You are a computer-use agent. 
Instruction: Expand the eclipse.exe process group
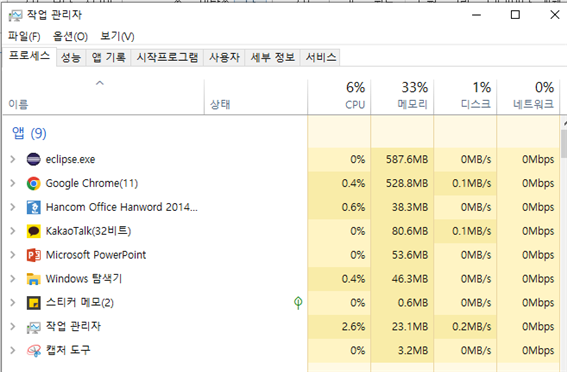(x=13, y=159)
